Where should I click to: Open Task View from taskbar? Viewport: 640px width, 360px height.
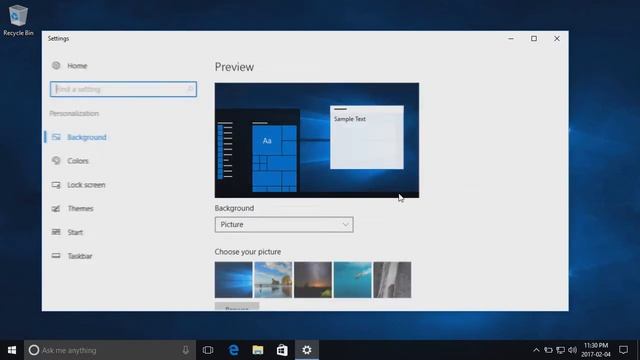click(208, 350)
